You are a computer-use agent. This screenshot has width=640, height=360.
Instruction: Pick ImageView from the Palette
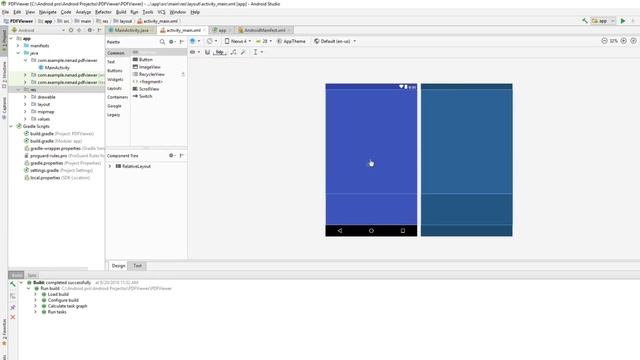(x=147, y=67)
